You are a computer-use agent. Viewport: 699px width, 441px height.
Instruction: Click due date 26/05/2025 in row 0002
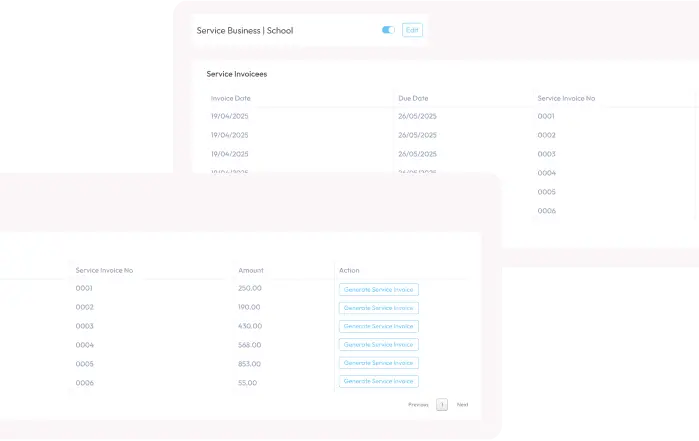click(x=417, y=135)
